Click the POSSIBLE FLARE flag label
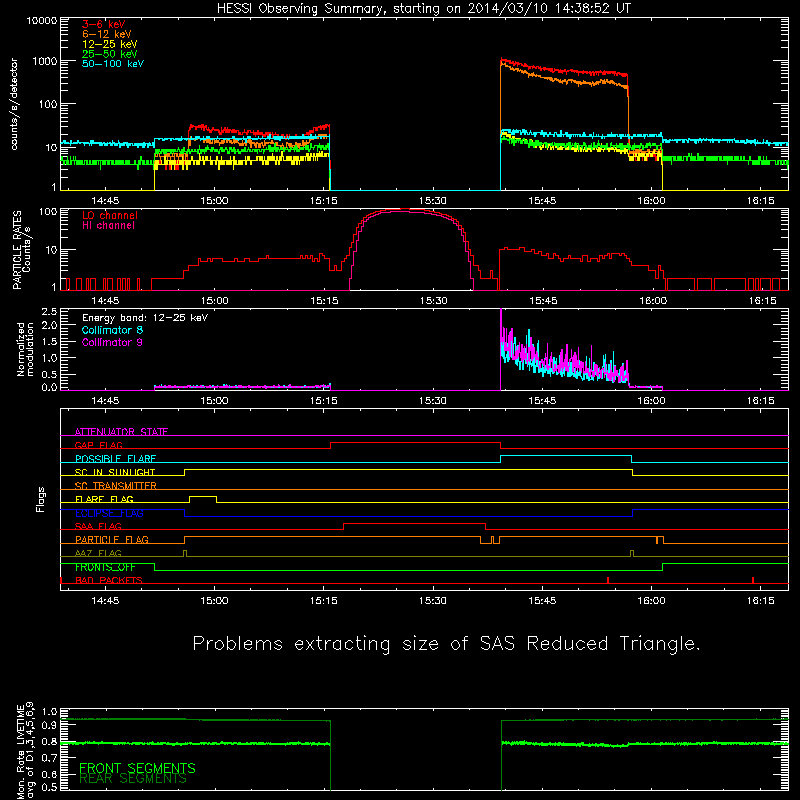 pyautogui.click(x=115, y=459)
